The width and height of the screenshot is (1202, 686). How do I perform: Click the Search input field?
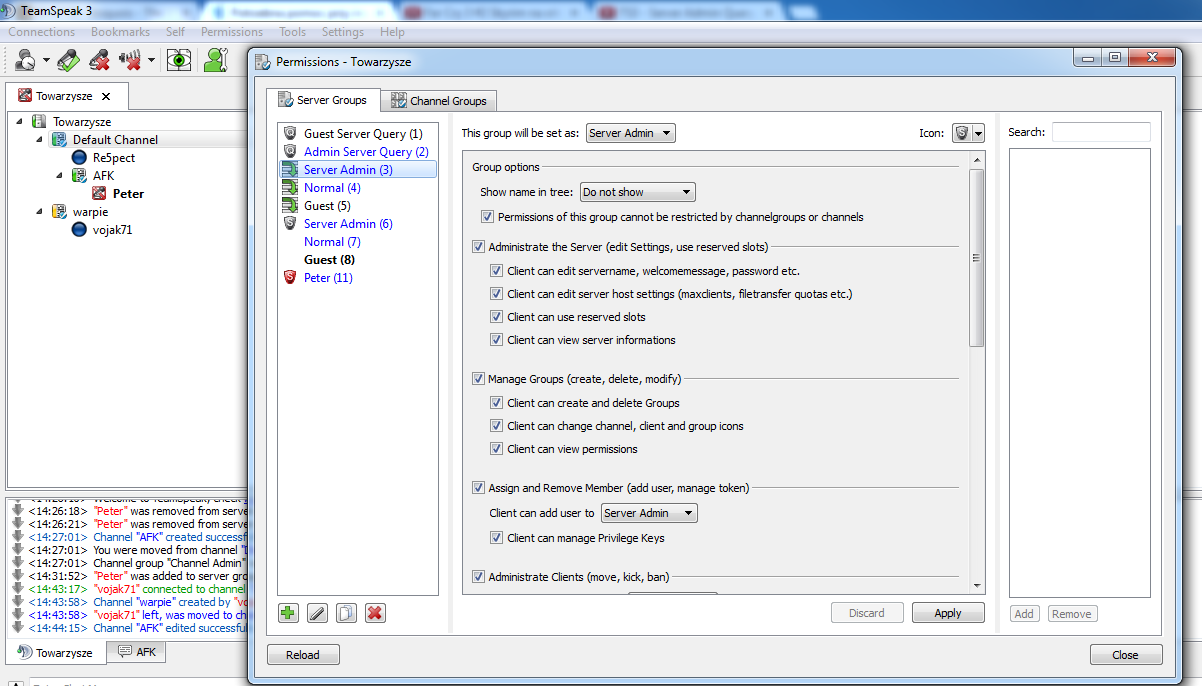pyautogui.click(x=1101, y=132)
